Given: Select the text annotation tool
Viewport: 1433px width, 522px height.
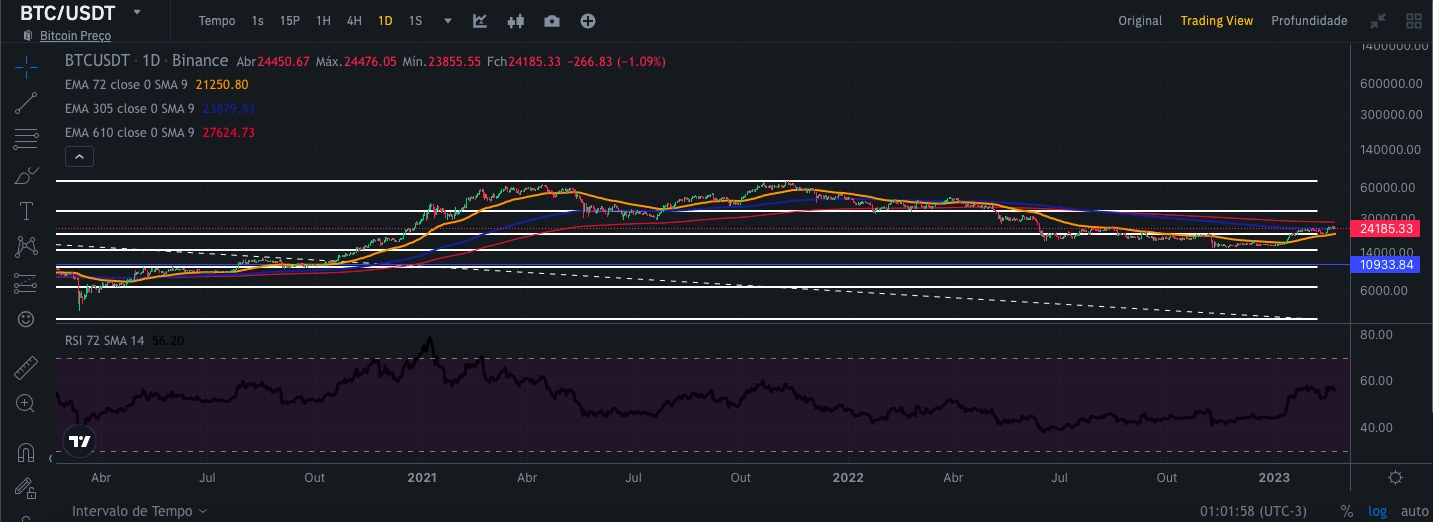Looking at the screenshot, I should (26, 211).
